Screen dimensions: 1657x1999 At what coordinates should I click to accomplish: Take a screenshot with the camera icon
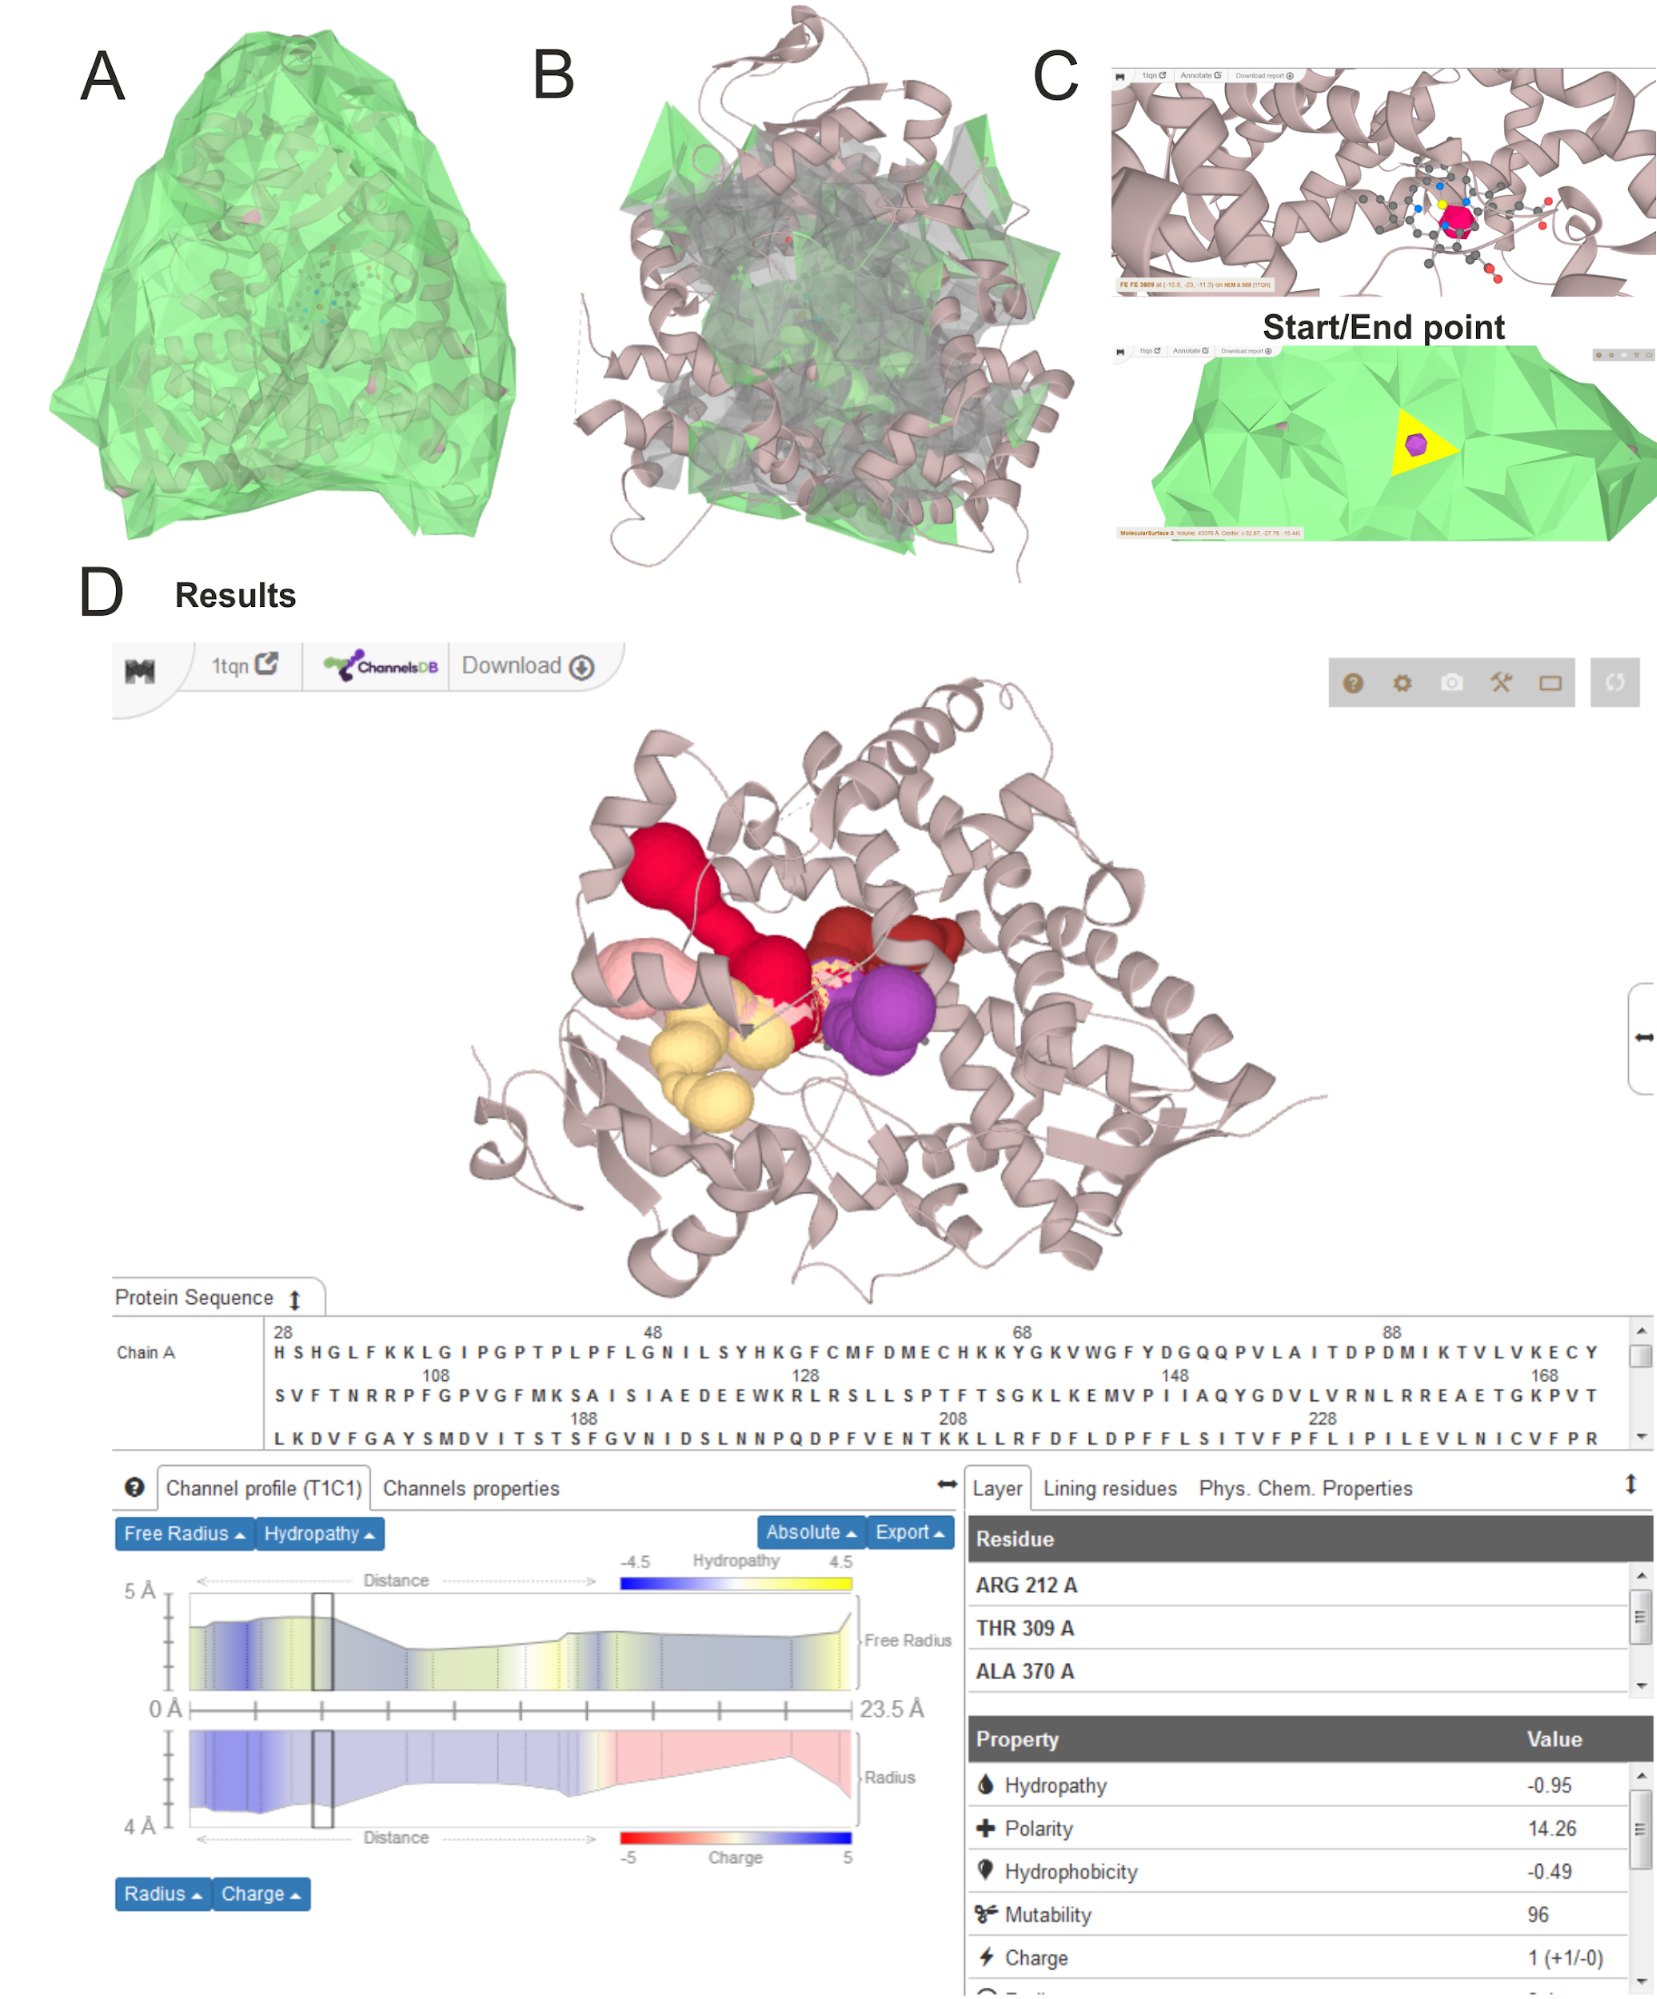point(1451,683)
